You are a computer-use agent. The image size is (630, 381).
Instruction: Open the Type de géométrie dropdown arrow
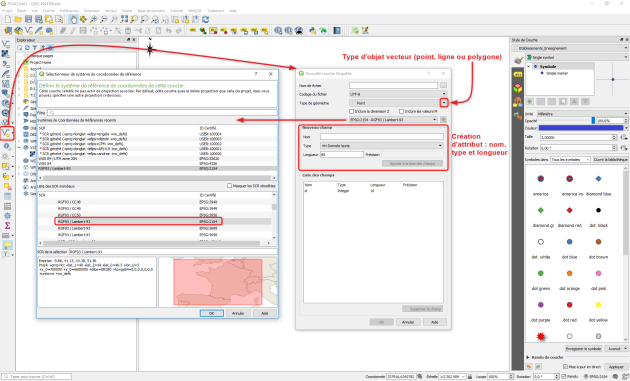click(444, 103)
